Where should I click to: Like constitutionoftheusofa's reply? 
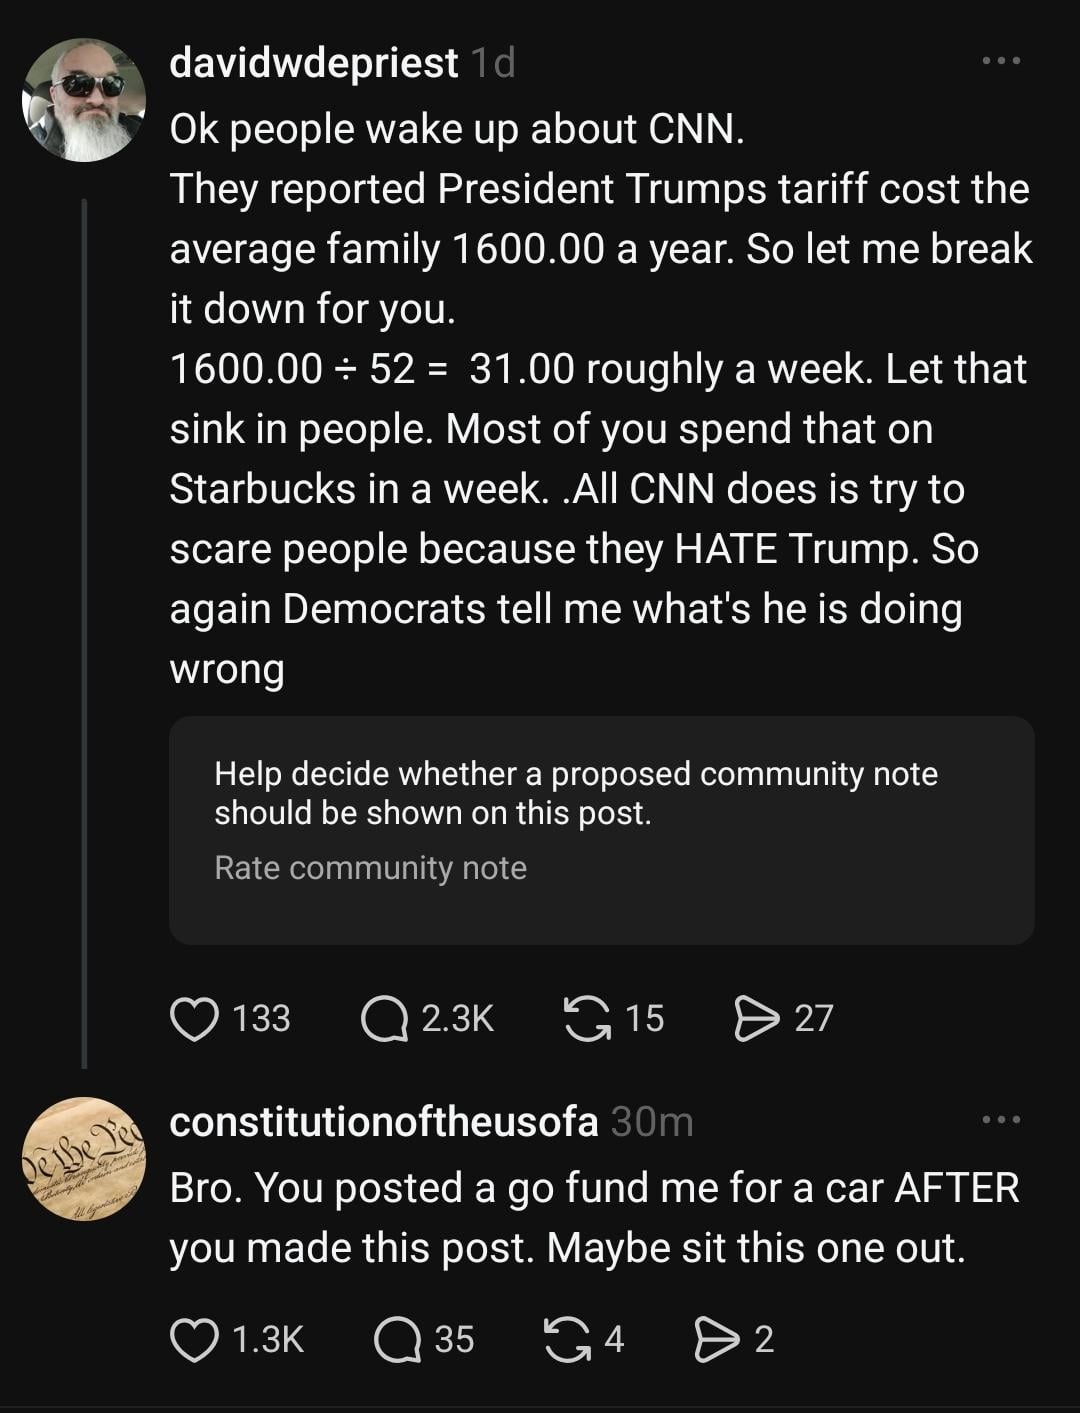pyautogui.click(x=195, y=1340)
